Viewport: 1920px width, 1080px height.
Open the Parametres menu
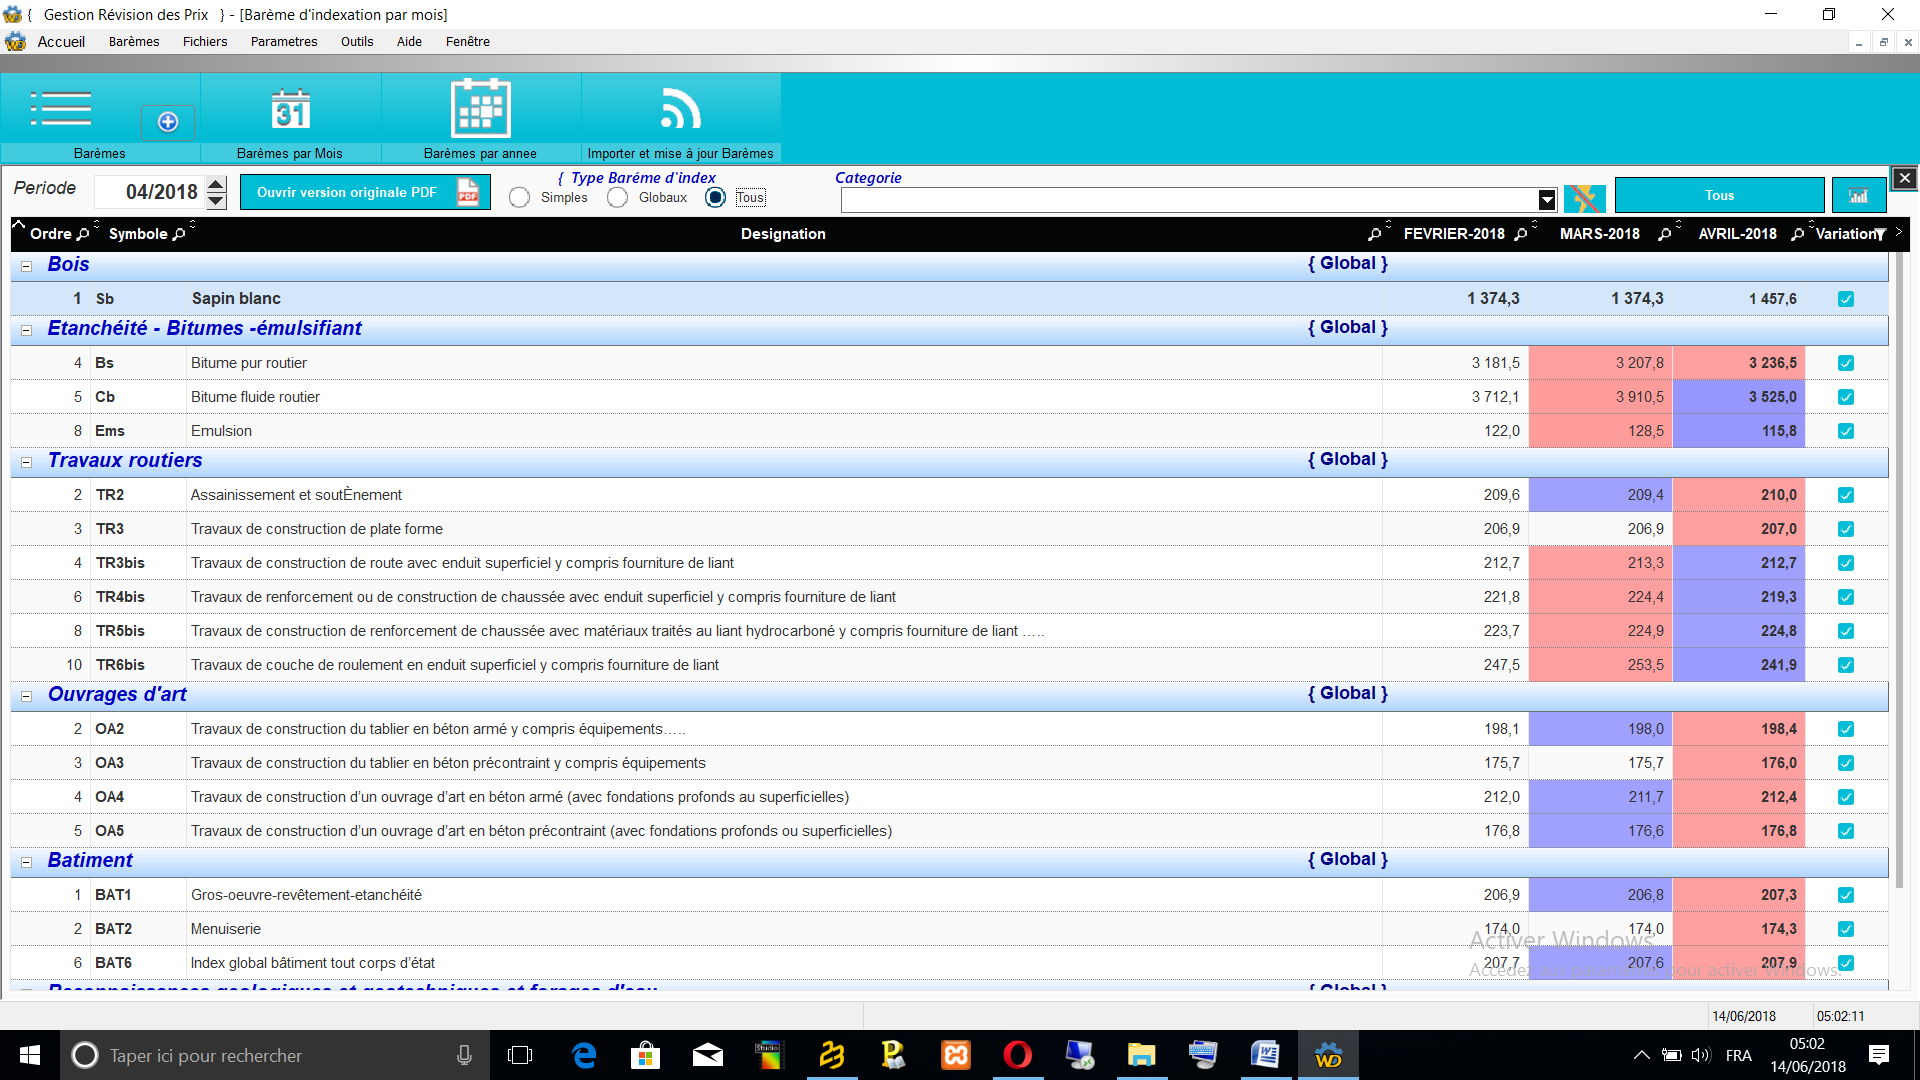coord(284,41)
